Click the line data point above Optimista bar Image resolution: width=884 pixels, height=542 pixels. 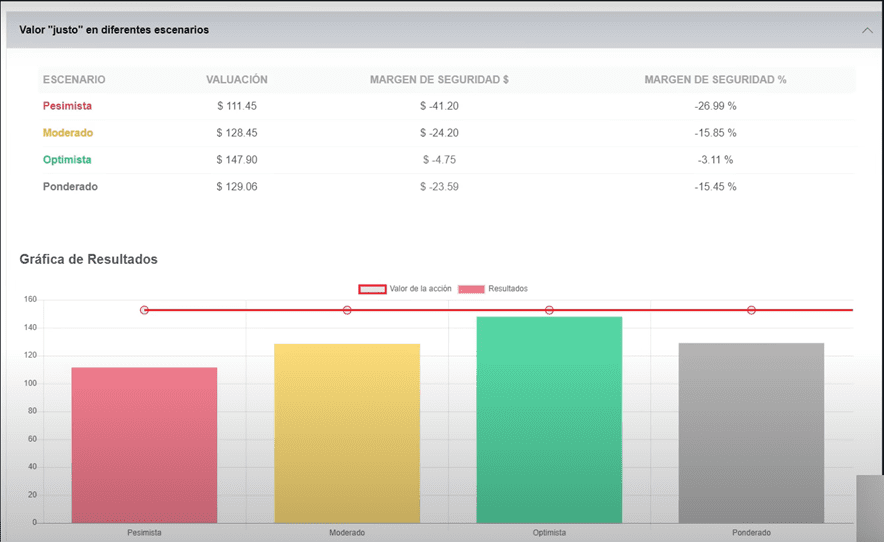click(549, 310)
